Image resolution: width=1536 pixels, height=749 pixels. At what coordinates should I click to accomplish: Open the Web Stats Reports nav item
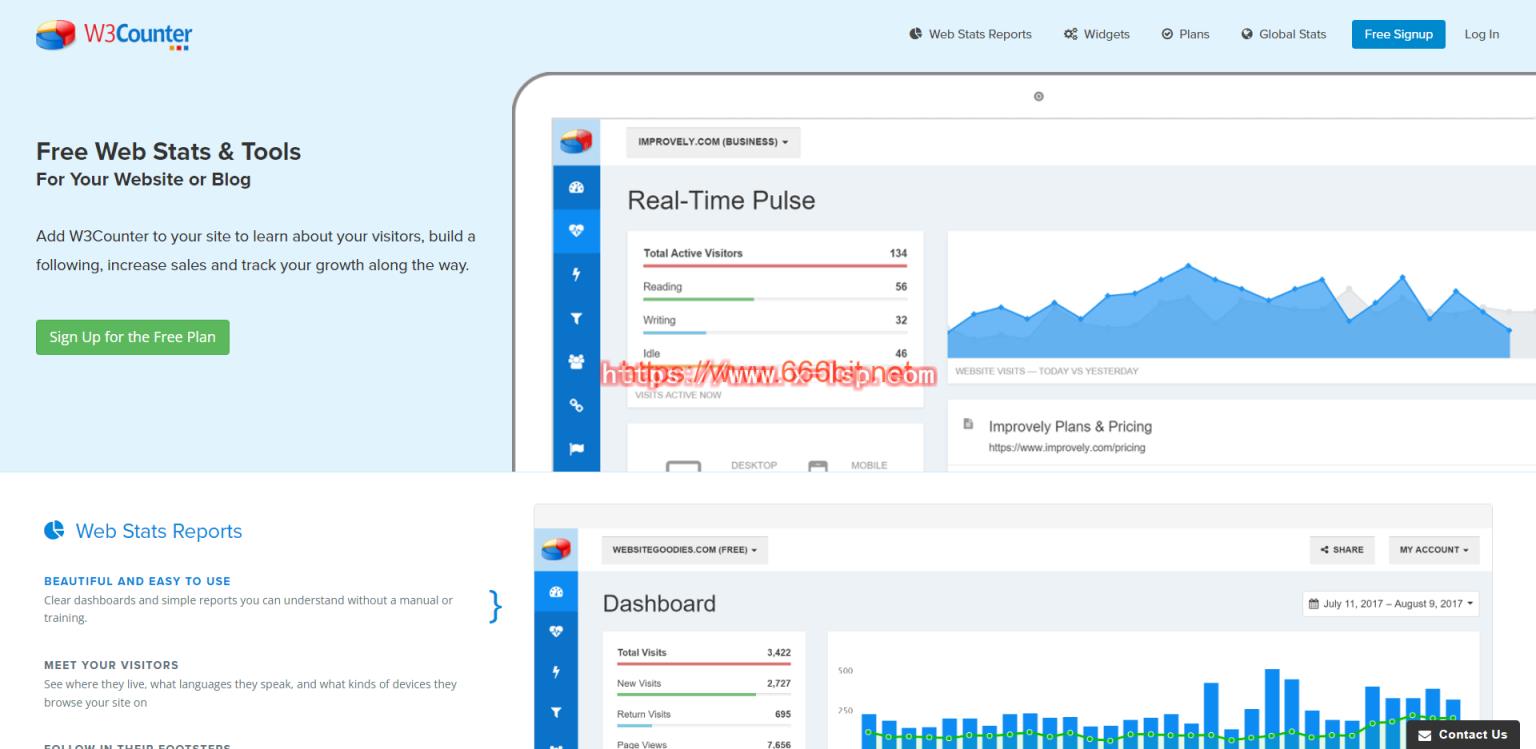click(x=970, y=34)
